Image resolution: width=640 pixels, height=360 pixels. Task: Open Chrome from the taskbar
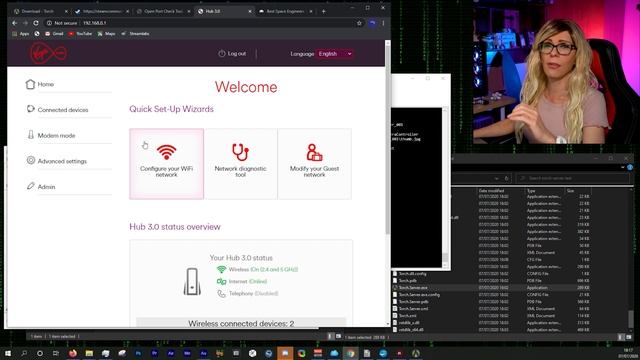coord(351,353)
